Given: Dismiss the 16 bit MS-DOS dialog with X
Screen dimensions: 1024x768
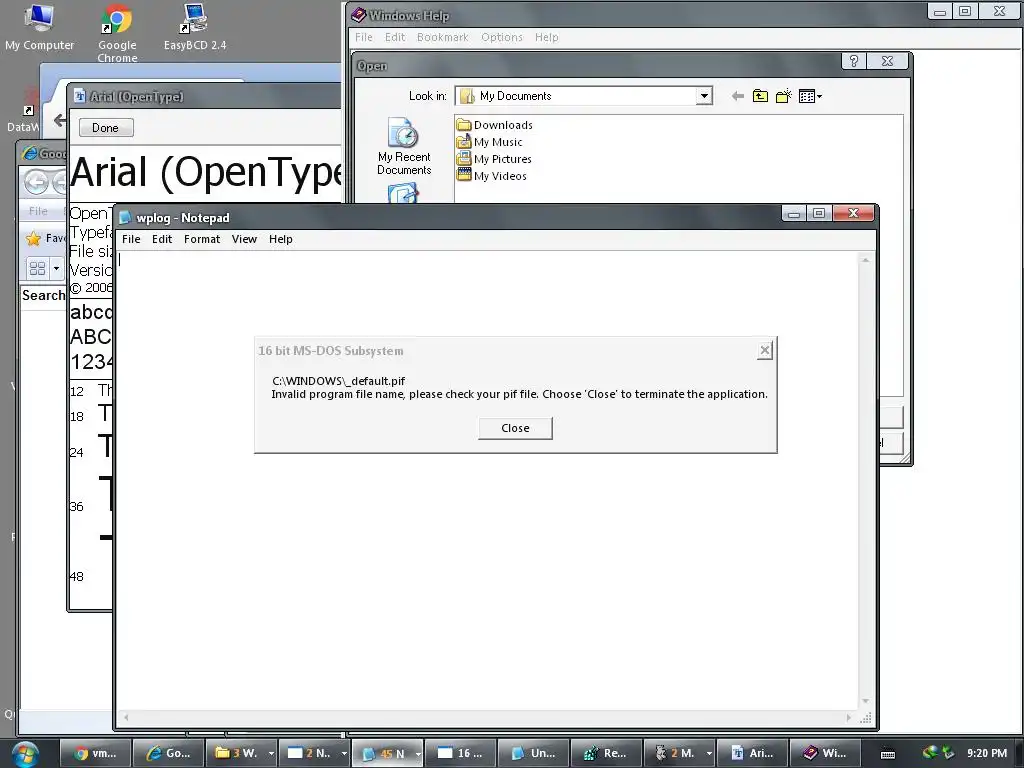Looking at the screenshot, I should (x=765, y=351).
